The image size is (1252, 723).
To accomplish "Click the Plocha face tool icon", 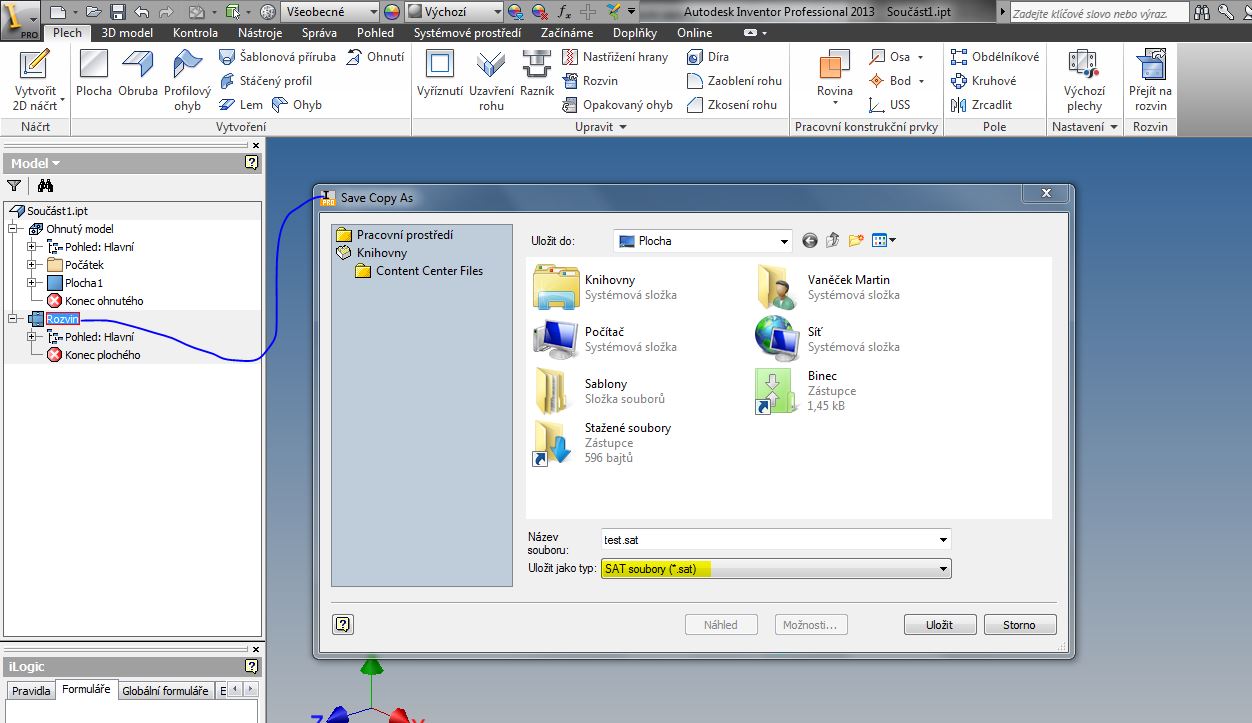I will 94,66.
